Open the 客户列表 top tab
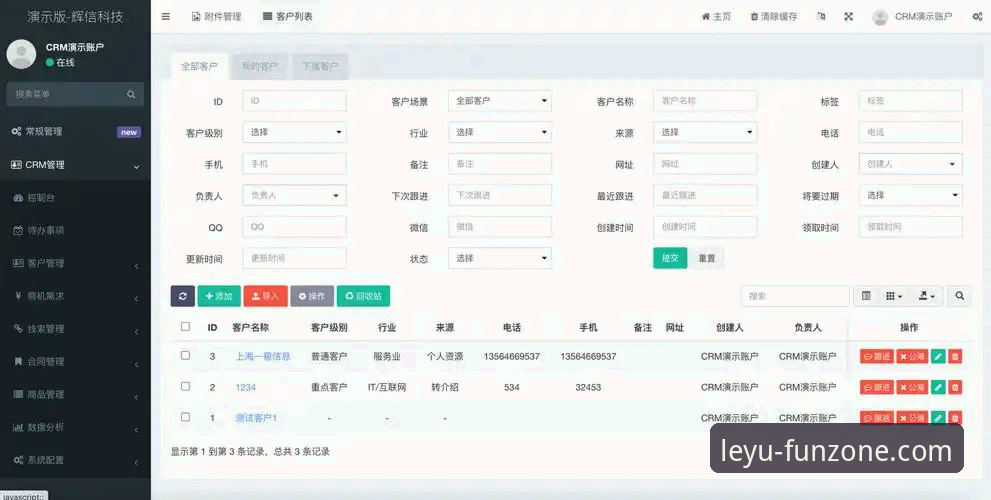This screenshot has height=500, width=991. [x=288, y=16]
